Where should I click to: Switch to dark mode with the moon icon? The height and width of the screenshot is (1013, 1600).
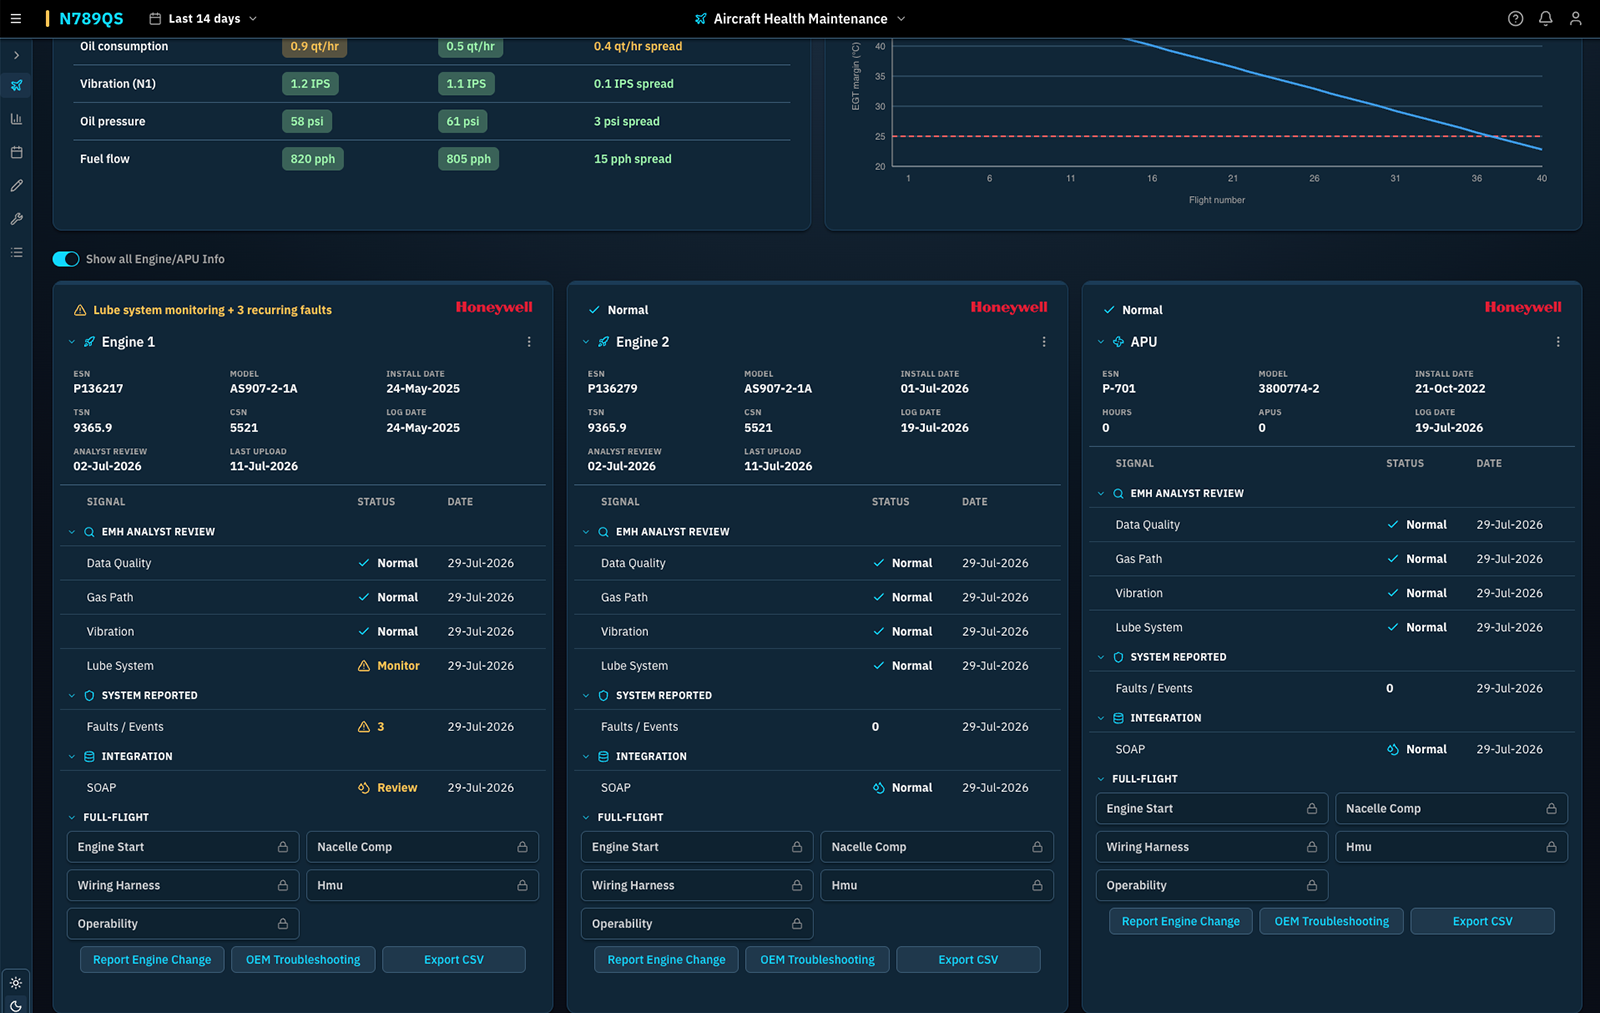click(x=16, y=1005)
